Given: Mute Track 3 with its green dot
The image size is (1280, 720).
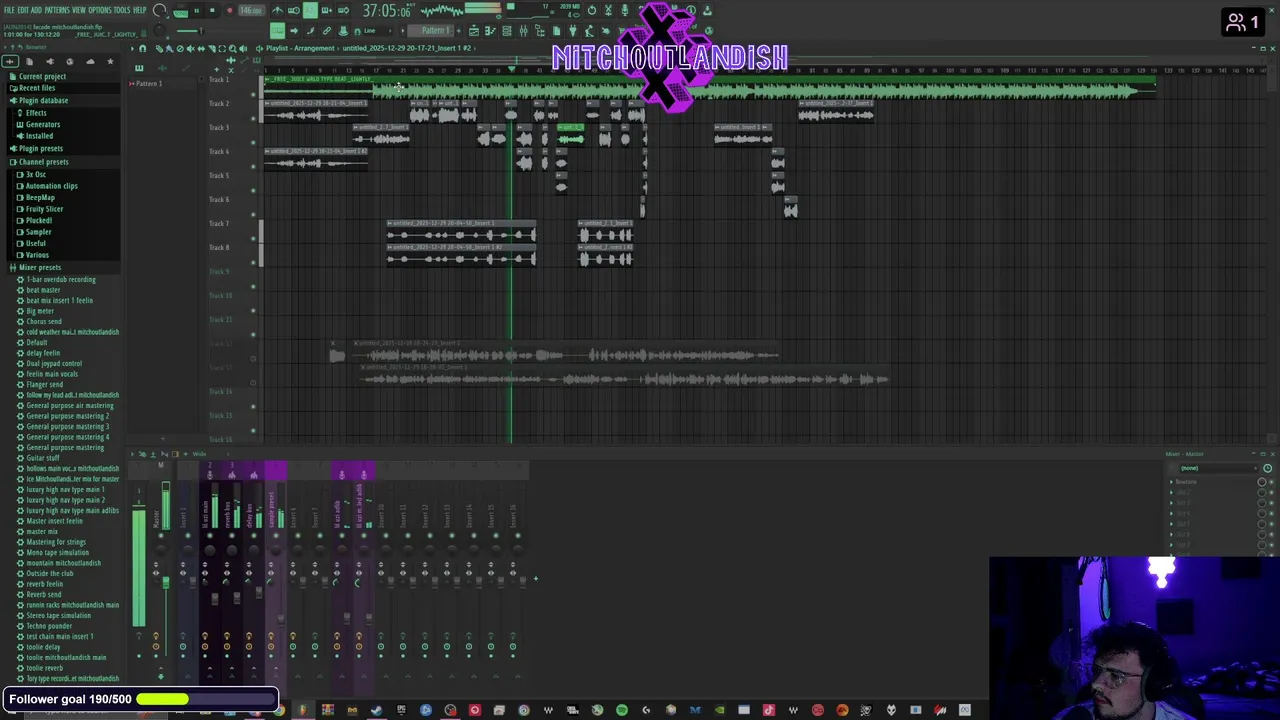Looking at the screenshot, I should 253,142.
